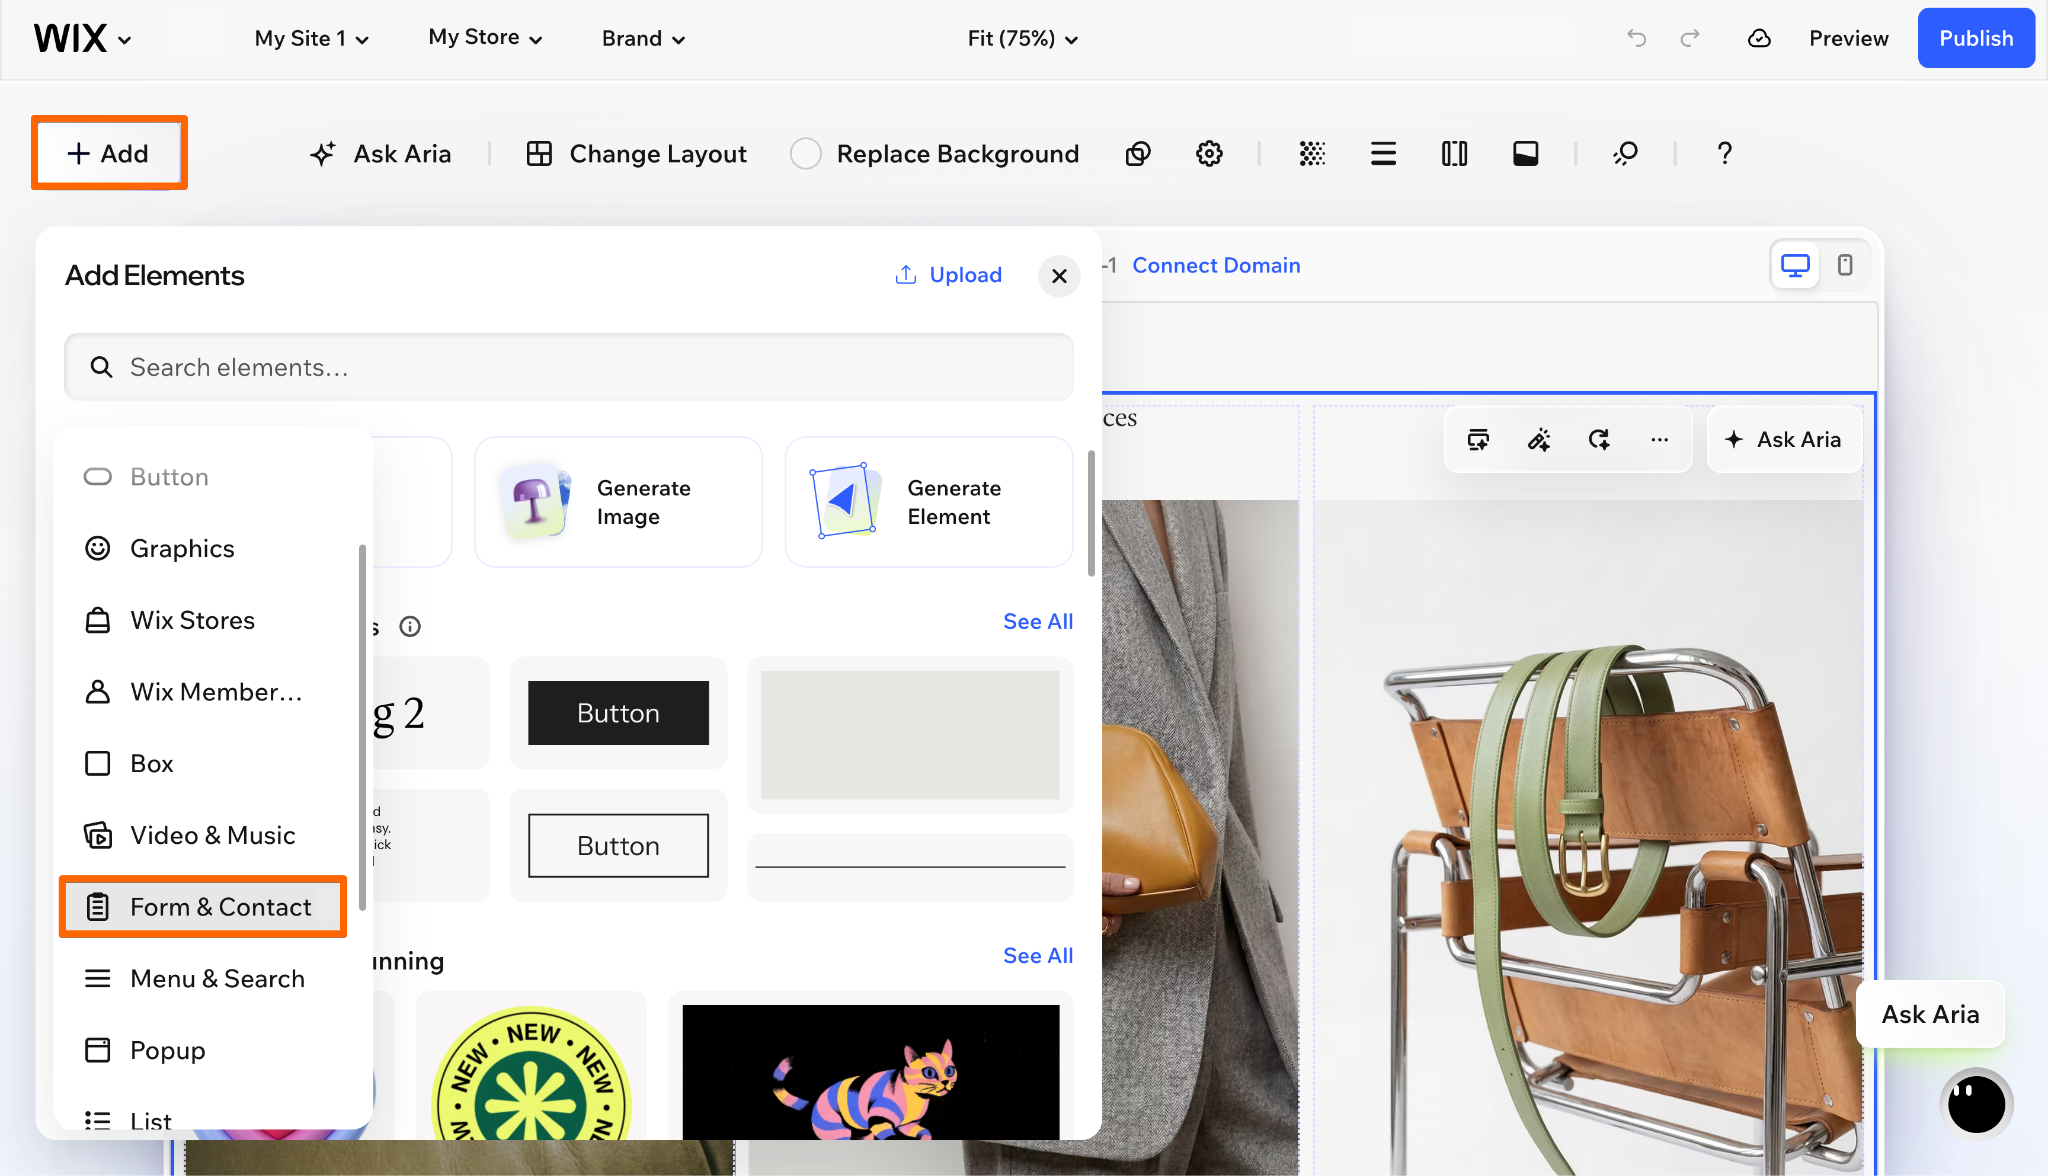Click the Search elements input field

[569, 367]
